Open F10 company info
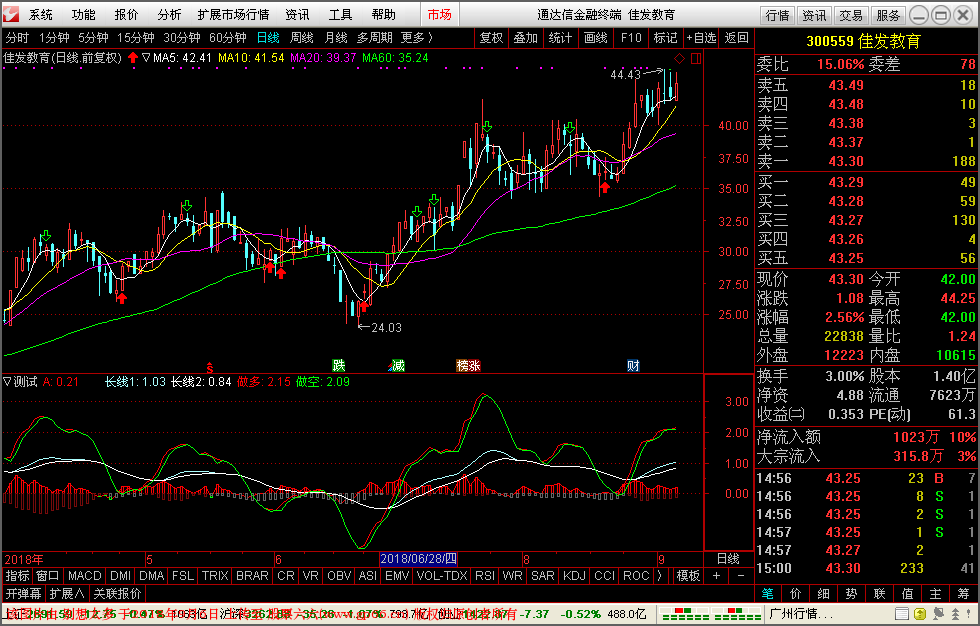Screen dimensions: 980x626 (x=631, y=37)
